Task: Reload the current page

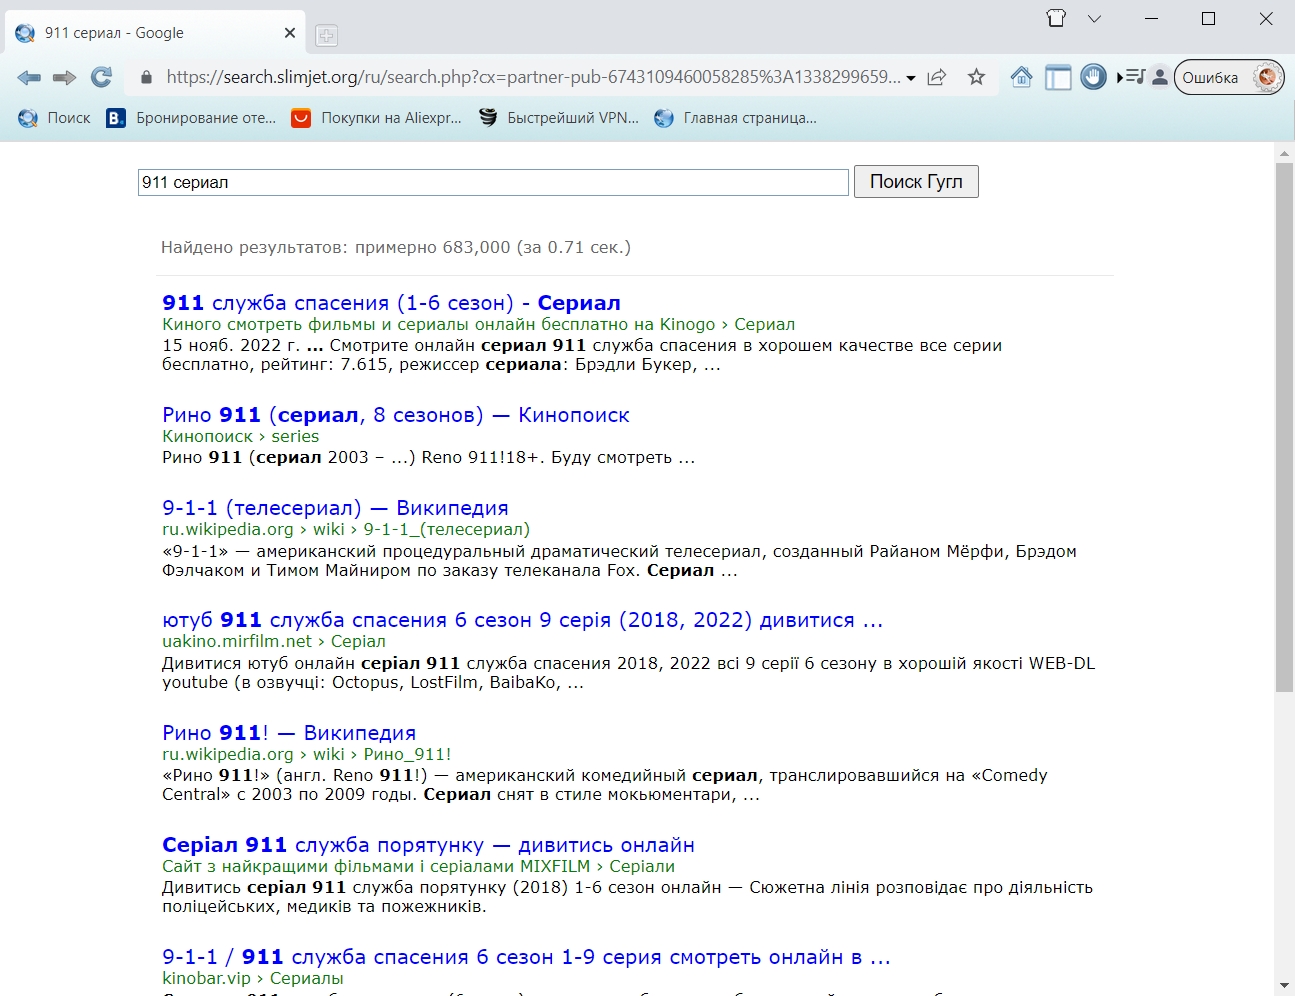Action: pos(101,77)
